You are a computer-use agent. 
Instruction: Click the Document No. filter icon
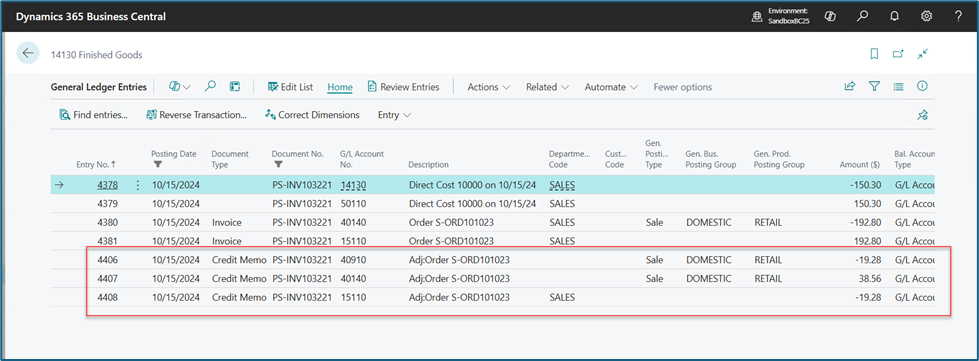point(277,165)
